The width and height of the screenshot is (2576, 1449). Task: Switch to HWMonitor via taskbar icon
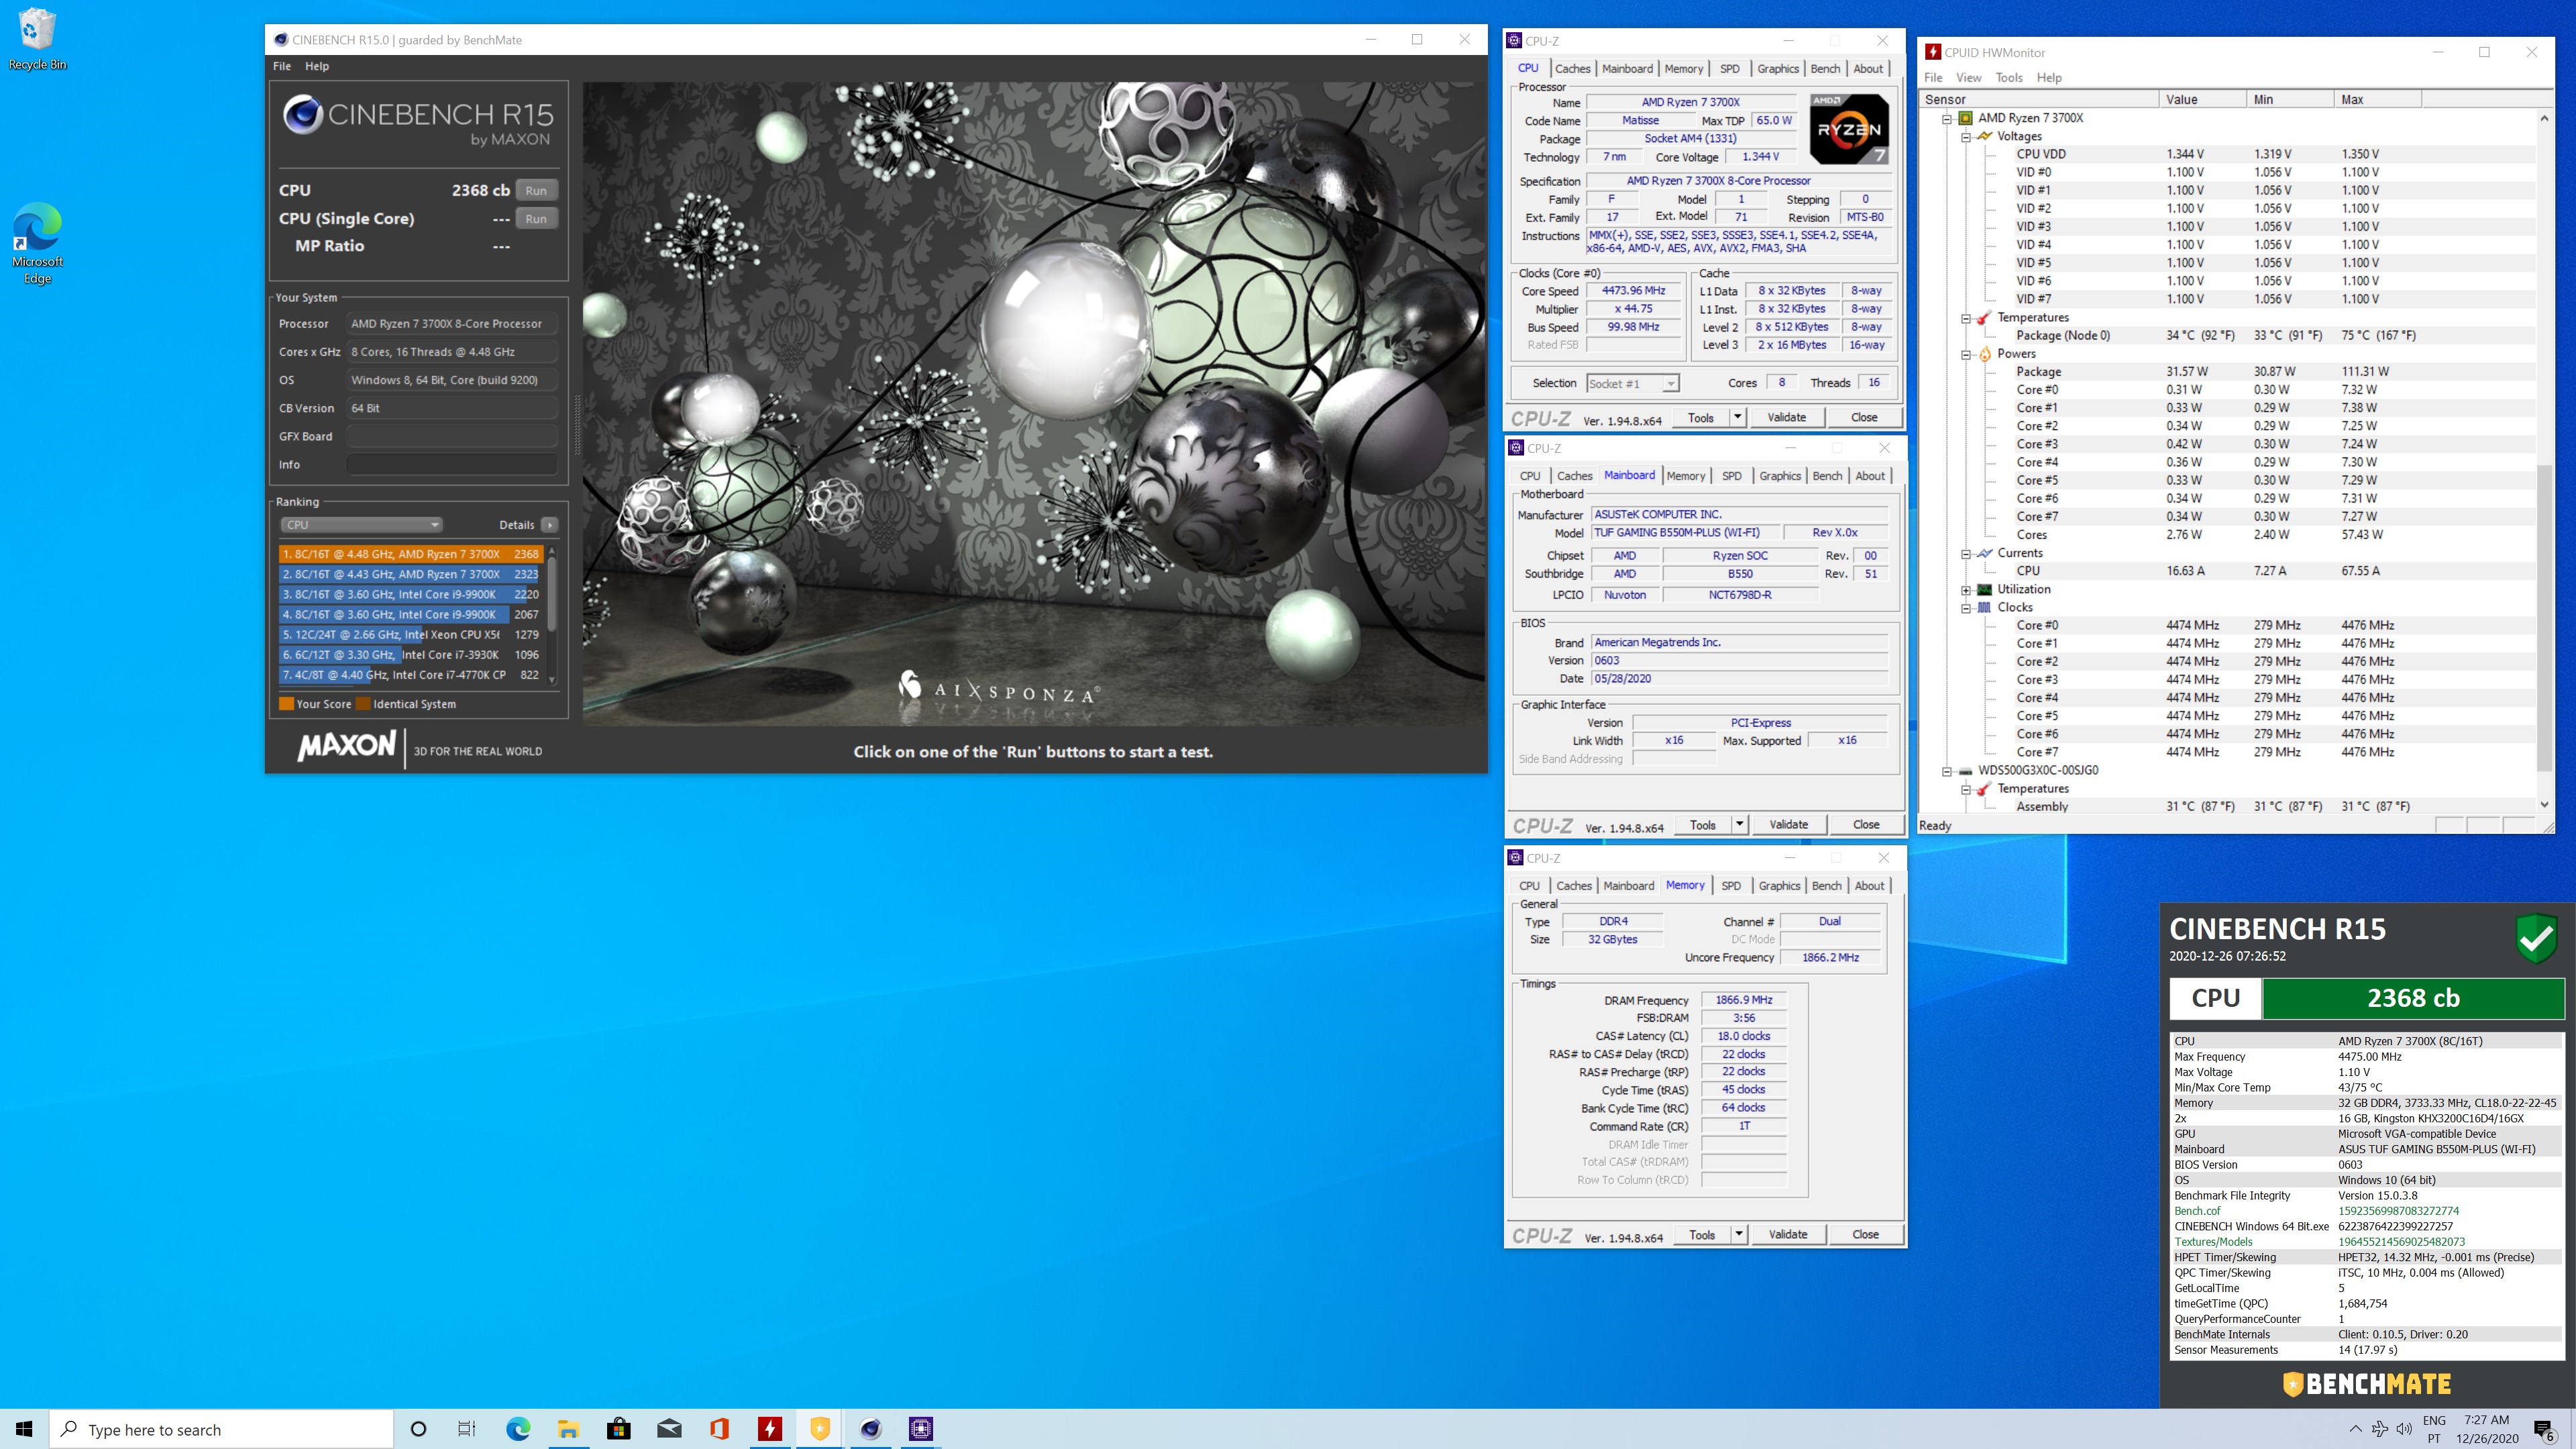(x=770, y=1429)
